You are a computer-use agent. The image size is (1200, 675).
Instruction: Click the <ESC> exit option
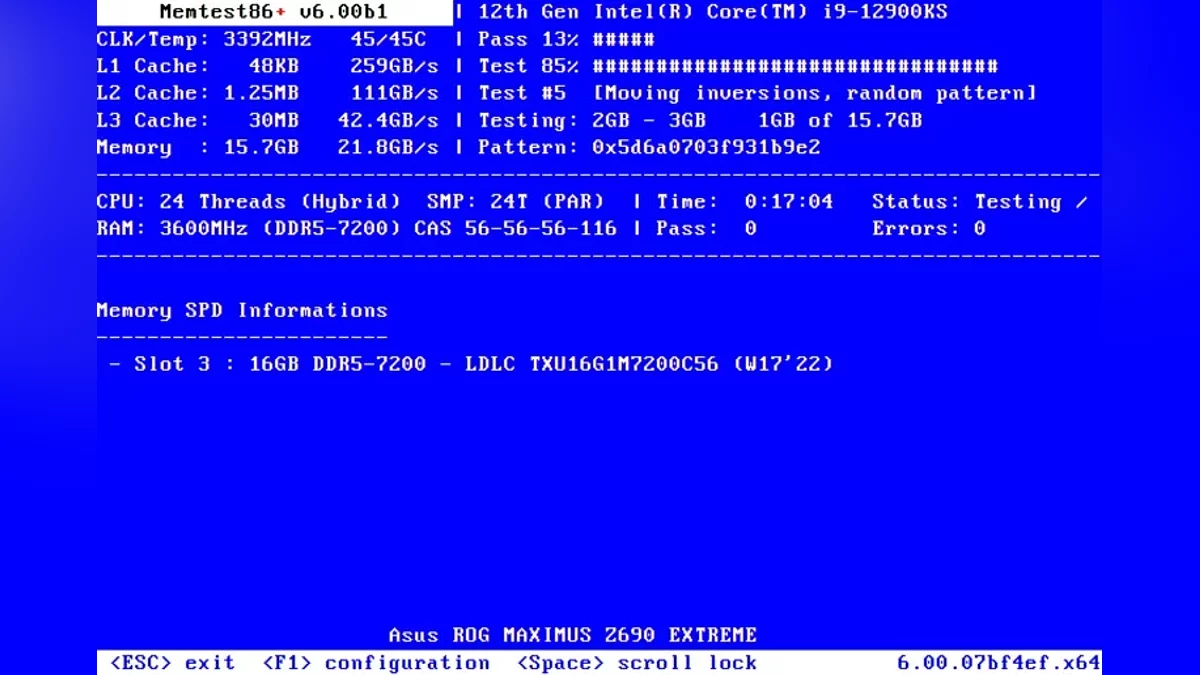(x=172, y=663)
